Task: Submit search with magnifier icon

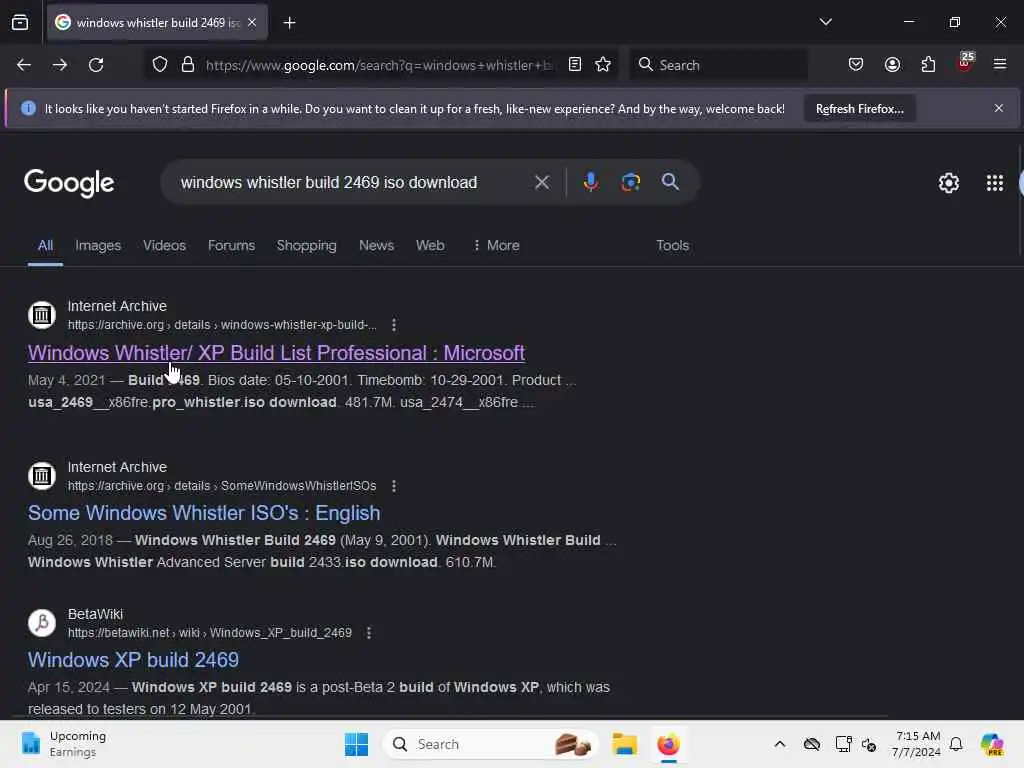Action: coord(670,182)
